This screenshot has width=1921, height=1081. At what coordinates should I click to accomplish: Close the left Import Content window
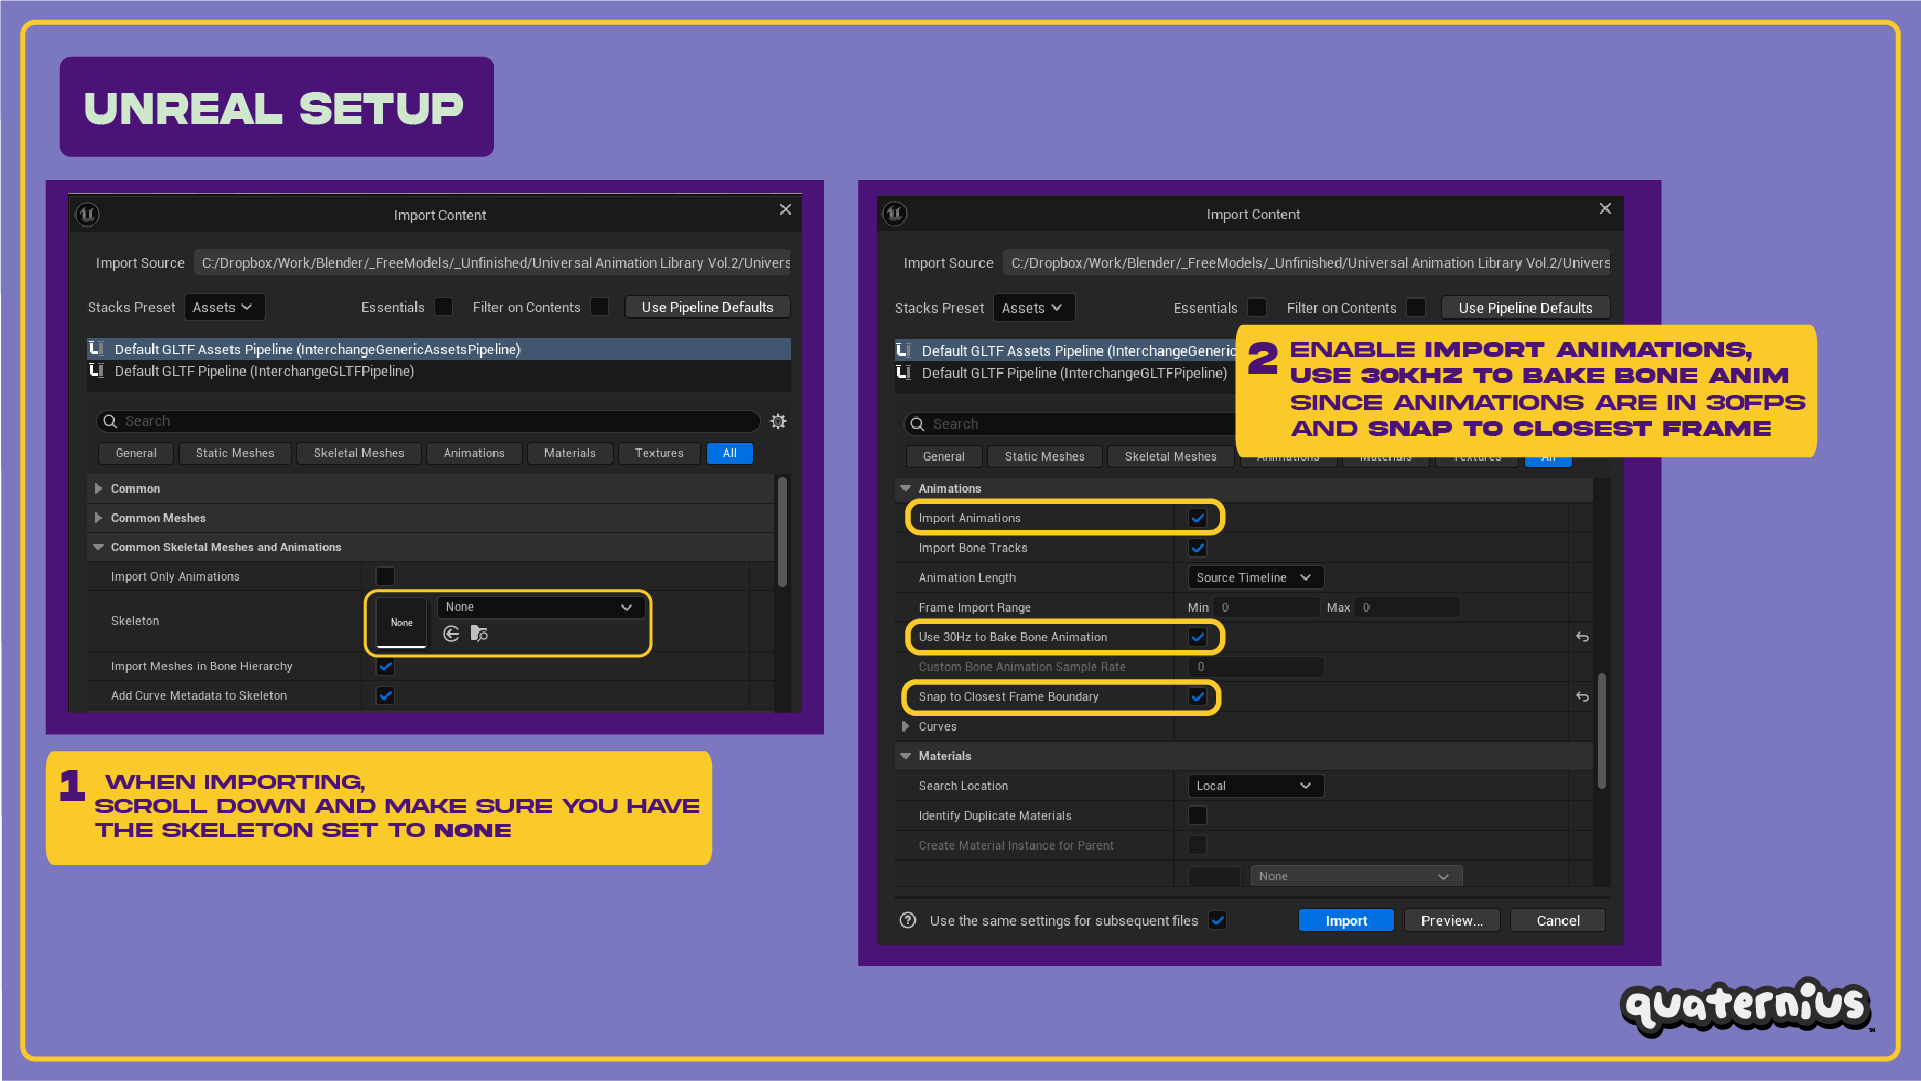pyautogui.click(x=785, y=209)
